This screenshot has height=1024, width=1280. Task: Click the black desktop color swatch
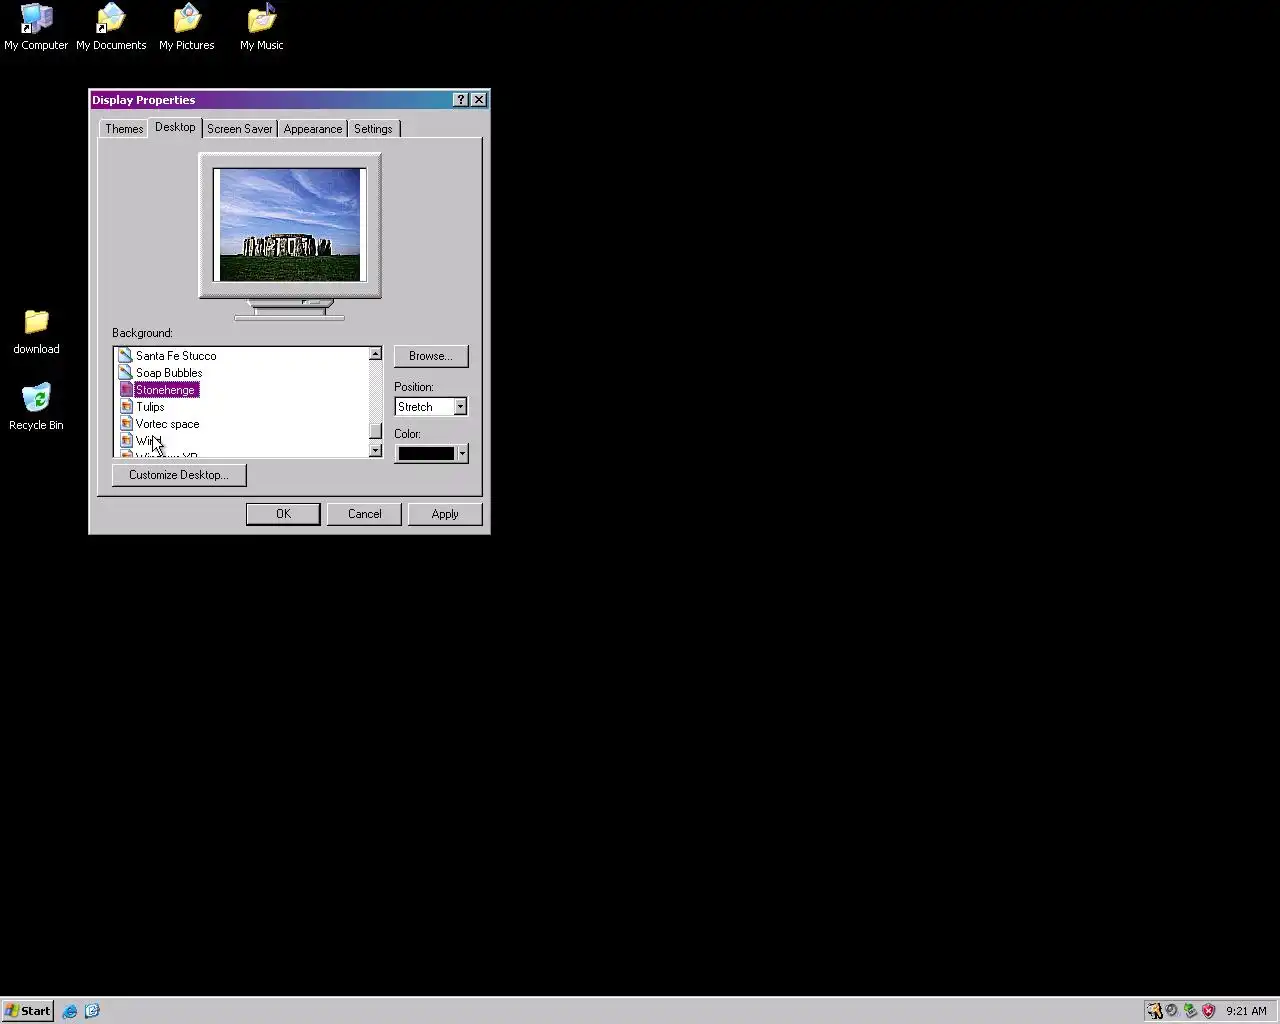[x=426, y=454]
